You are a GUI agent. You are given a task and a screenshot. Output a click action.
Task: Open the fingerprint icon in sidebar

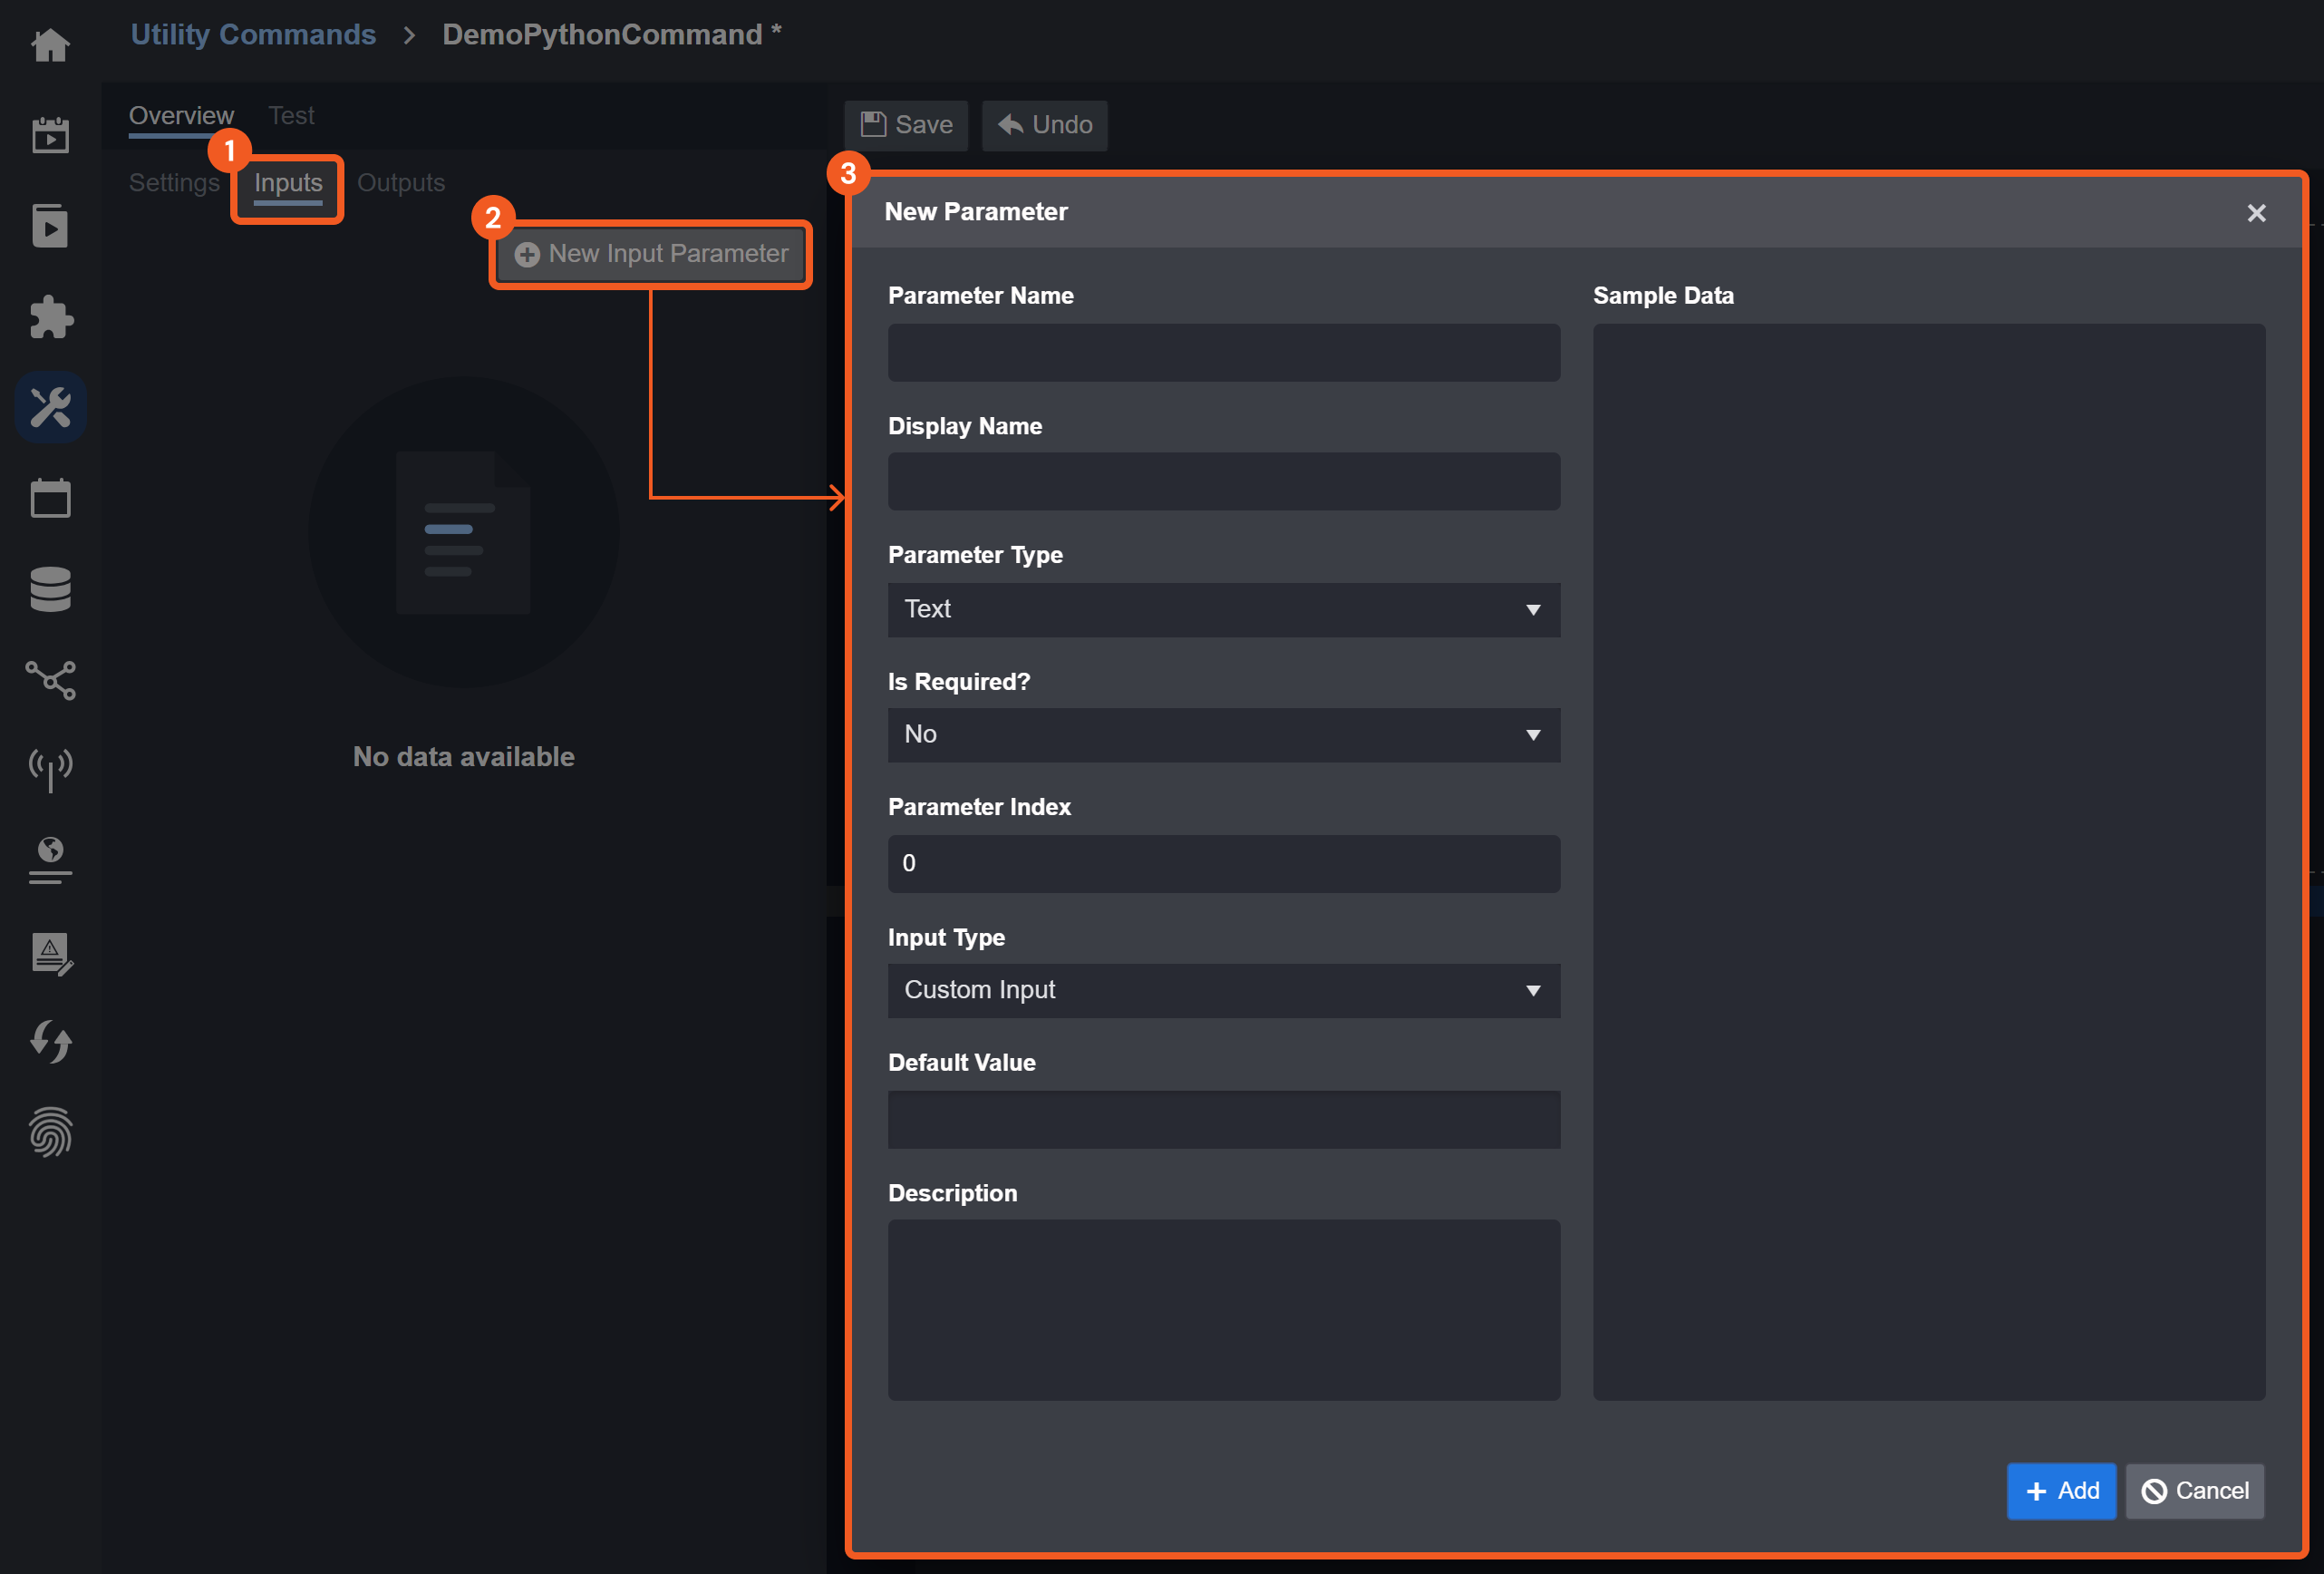click(50, 1132)
